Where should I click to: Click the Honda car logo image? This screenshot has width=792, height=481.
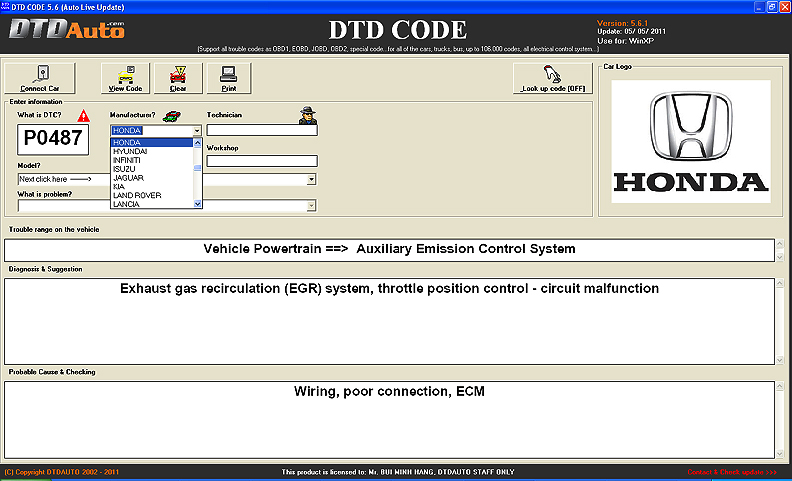point(691,141)
